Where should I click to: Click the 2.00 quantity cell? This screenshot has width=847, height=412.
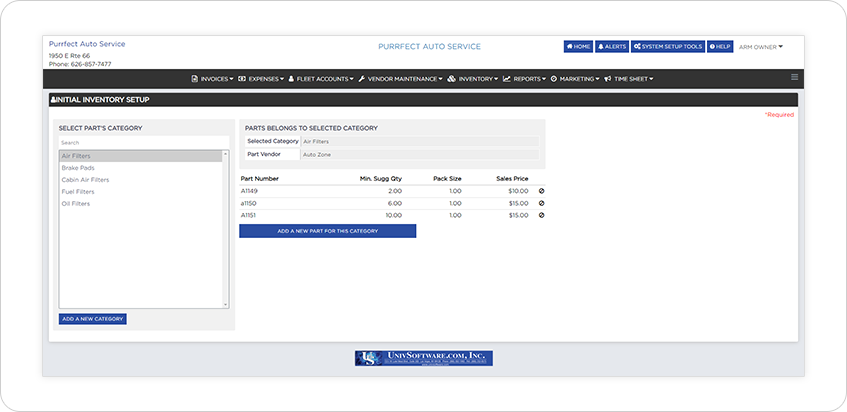394,191
